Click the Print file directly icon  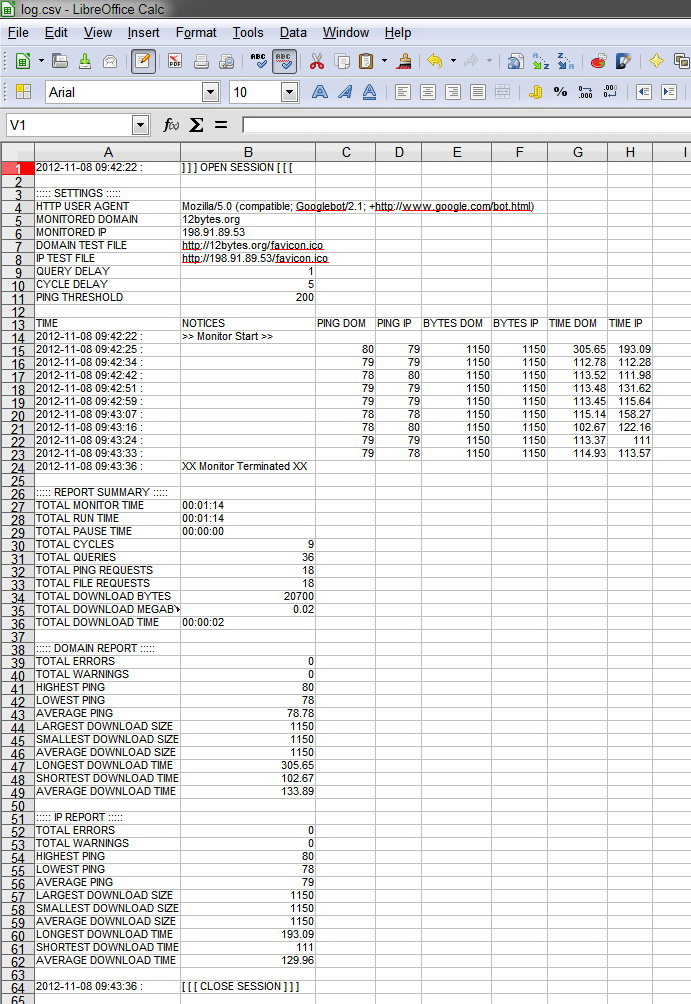(x=201, y=61)
